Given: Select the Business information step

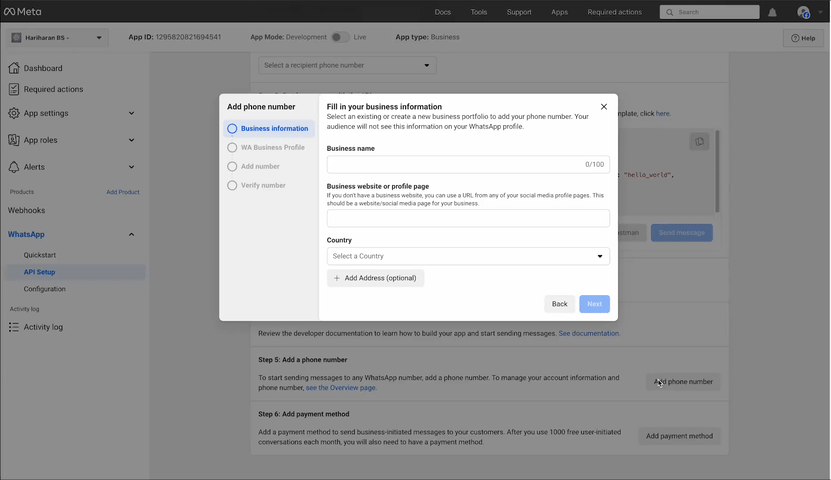Looking at the screenshot, I should [269, 129].
